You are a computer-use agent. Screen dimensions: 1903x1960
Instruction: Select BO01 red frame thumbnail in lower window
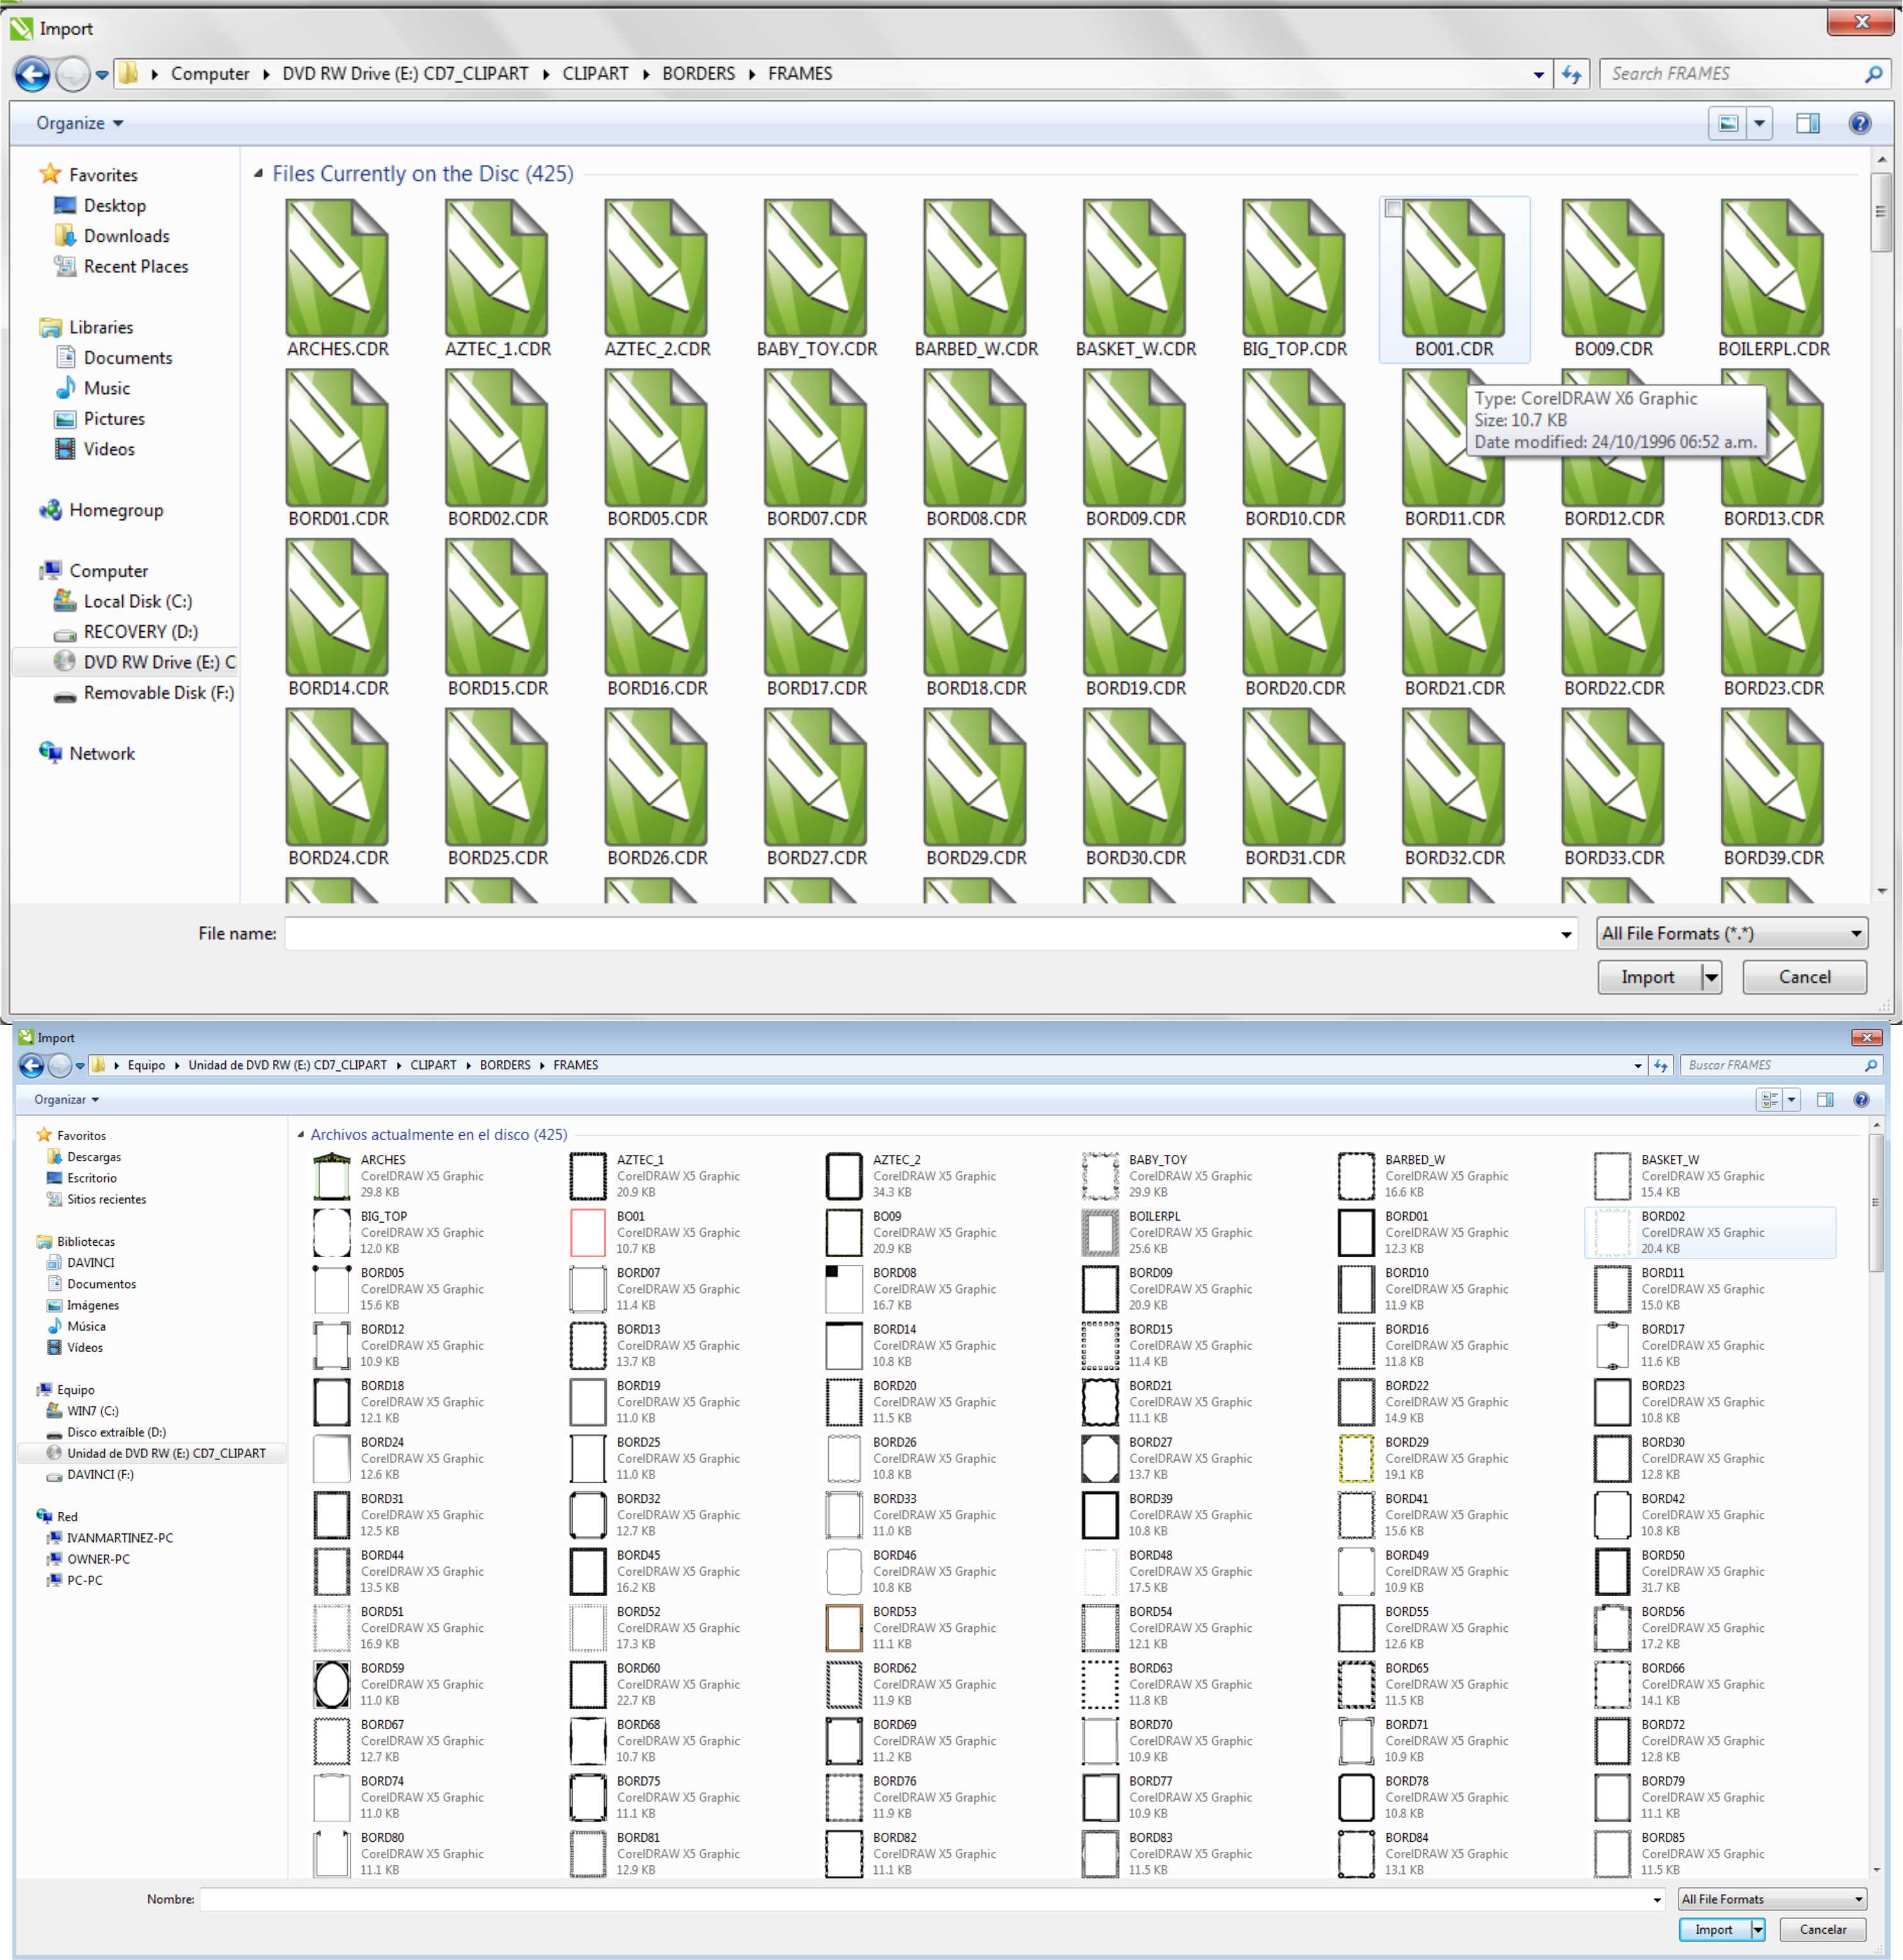(588, 1232)
